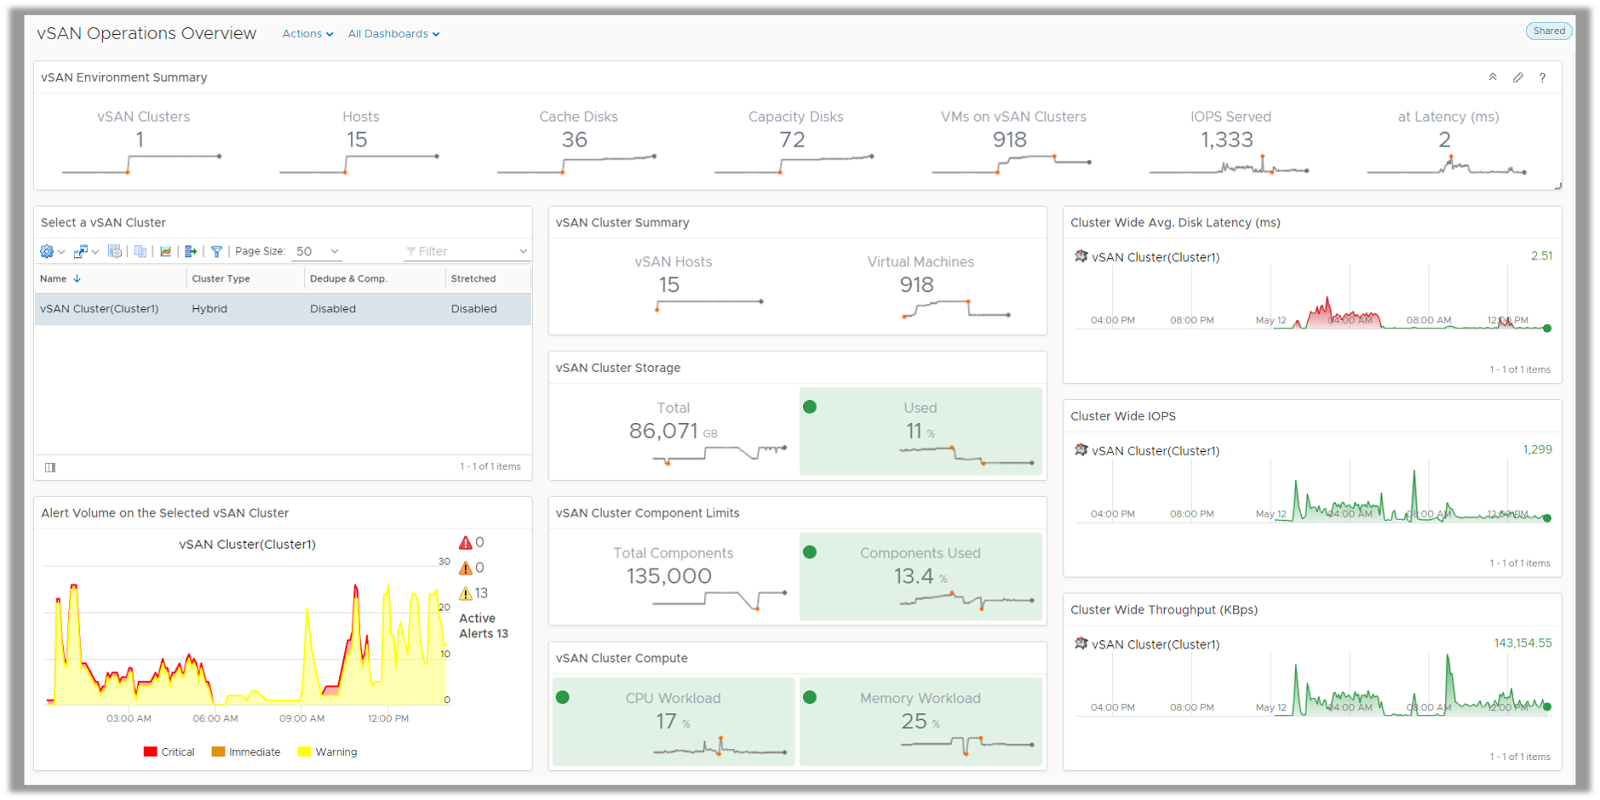The height and width of the screenshot is (800, 1600).
Task: Toggle the Immediate legend series in alert chart
Action: 246,752
